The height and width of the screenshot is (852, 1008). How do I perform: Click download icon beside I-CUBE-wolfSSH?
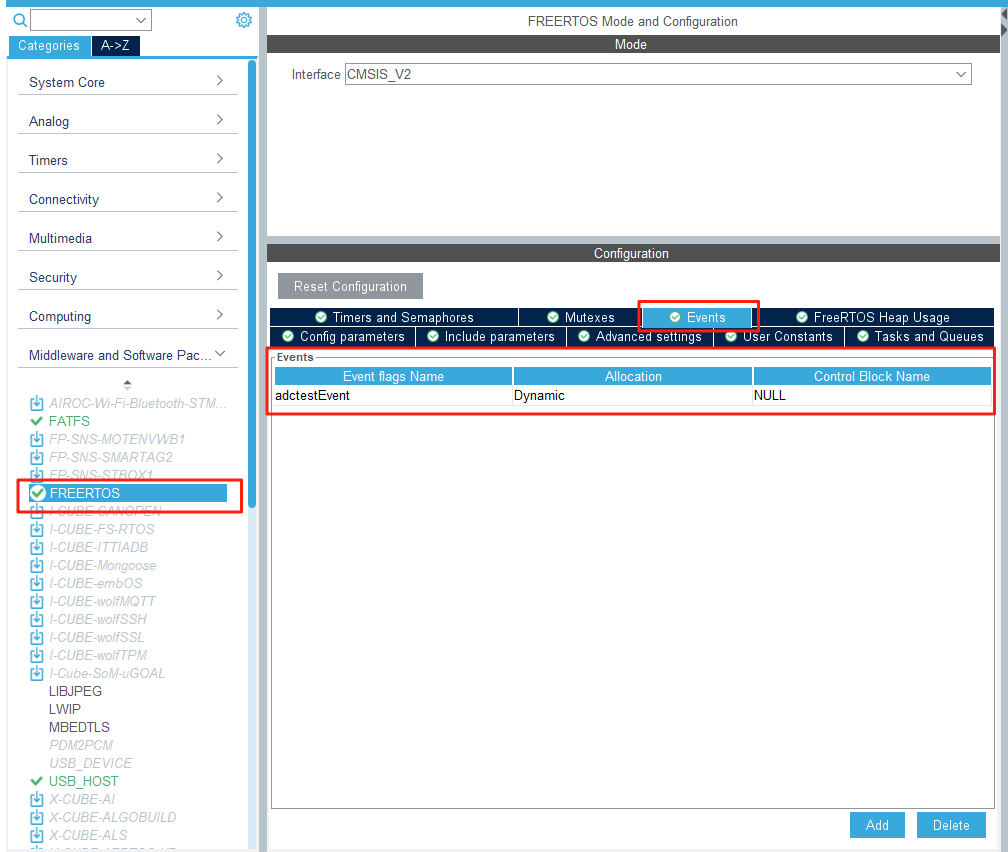click(x=37, y=620)
